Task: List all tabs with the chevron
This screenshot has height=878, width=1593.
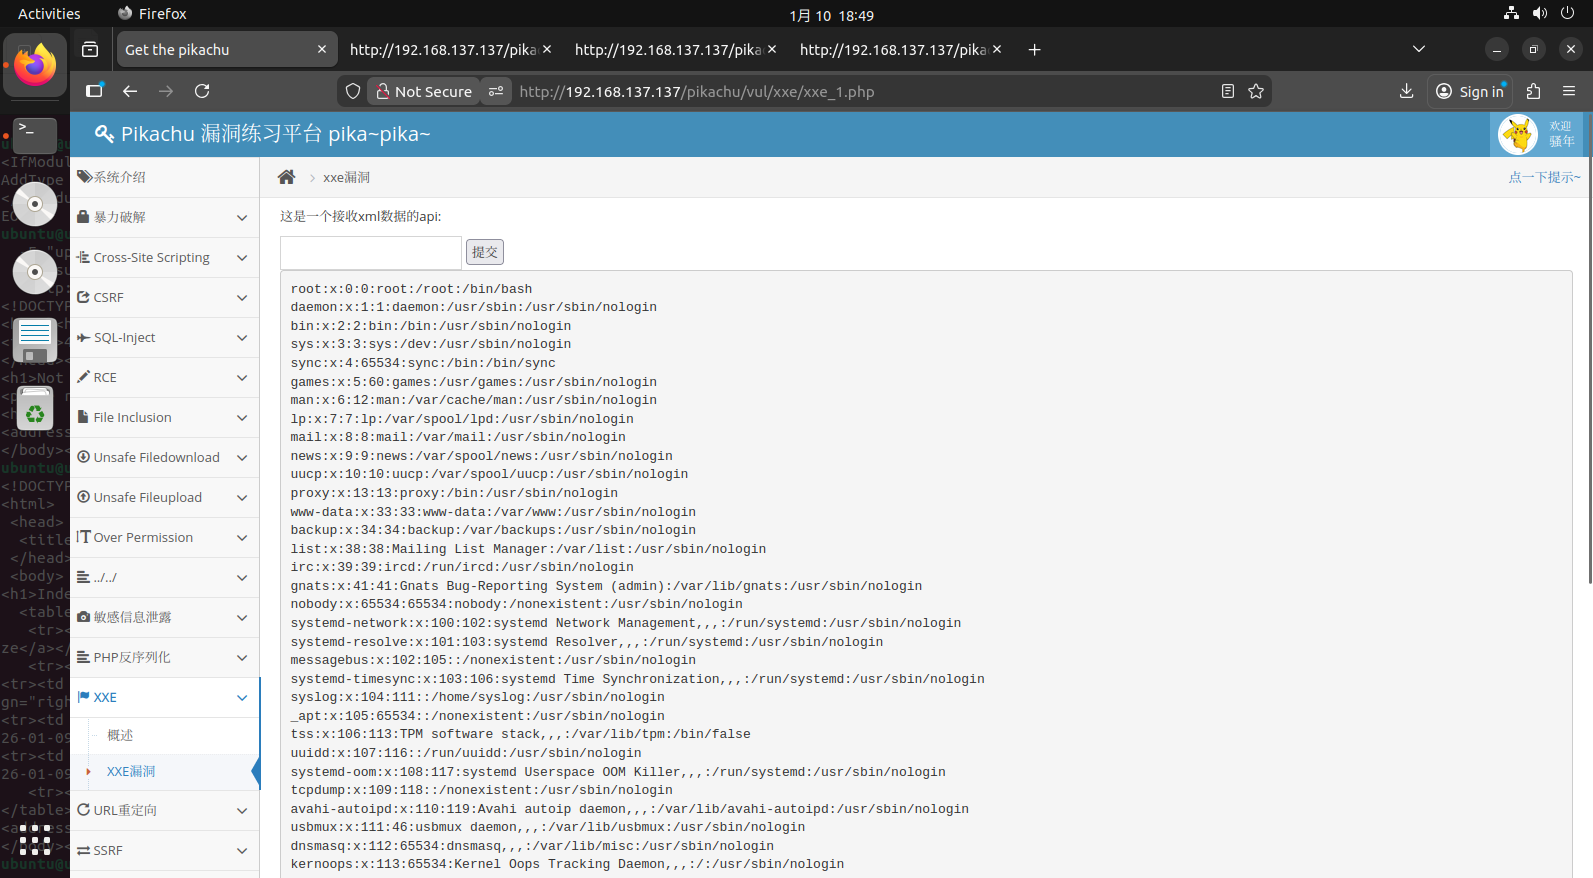Action: click(x=1418, y=49)
